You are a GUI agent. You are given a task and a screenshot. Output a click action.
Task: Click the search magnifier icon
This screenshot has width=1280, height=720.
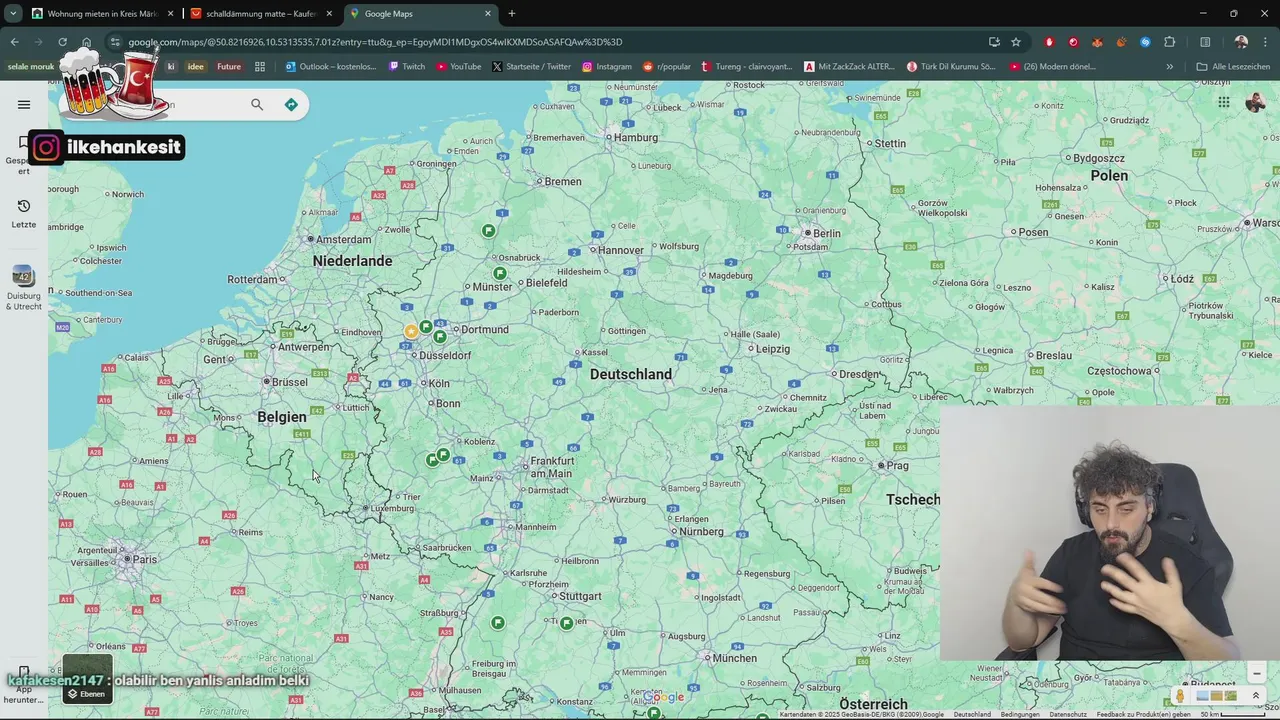(257, 104)
